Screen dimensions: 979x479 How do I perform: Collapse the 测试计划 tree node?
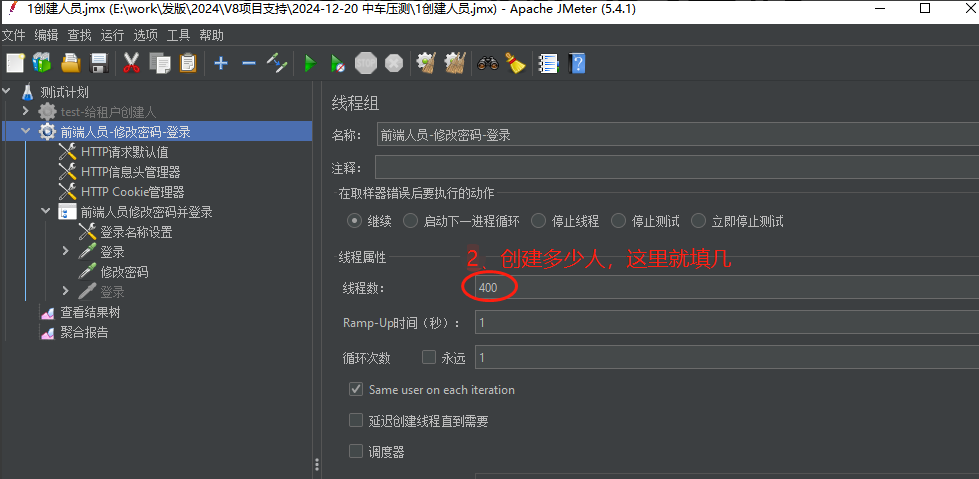tap(6, 91)
